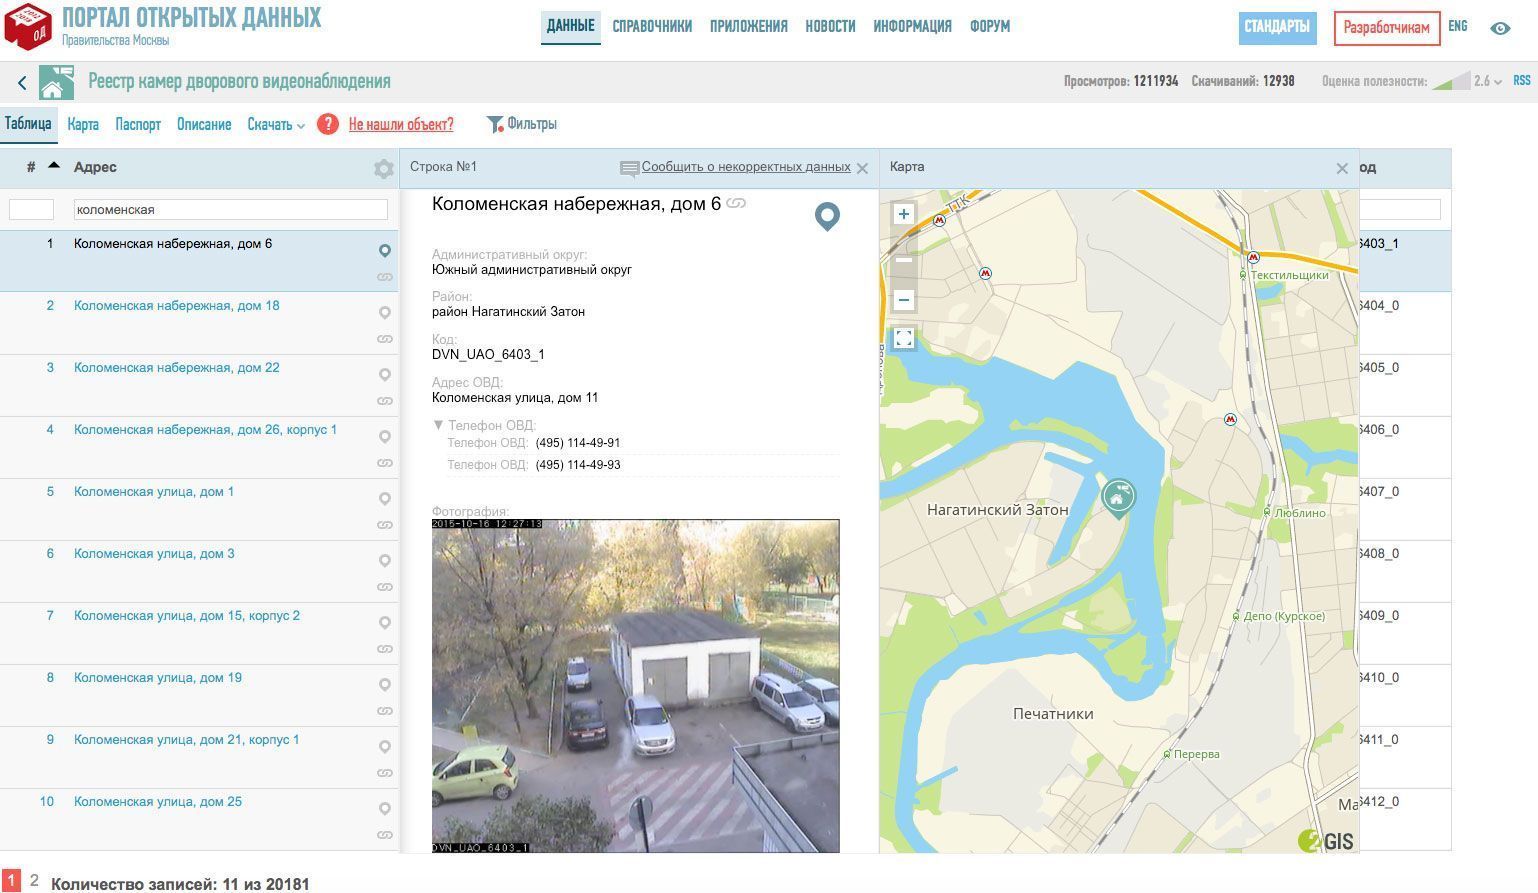Switch to the Описание tab

(x=204, y=125)
